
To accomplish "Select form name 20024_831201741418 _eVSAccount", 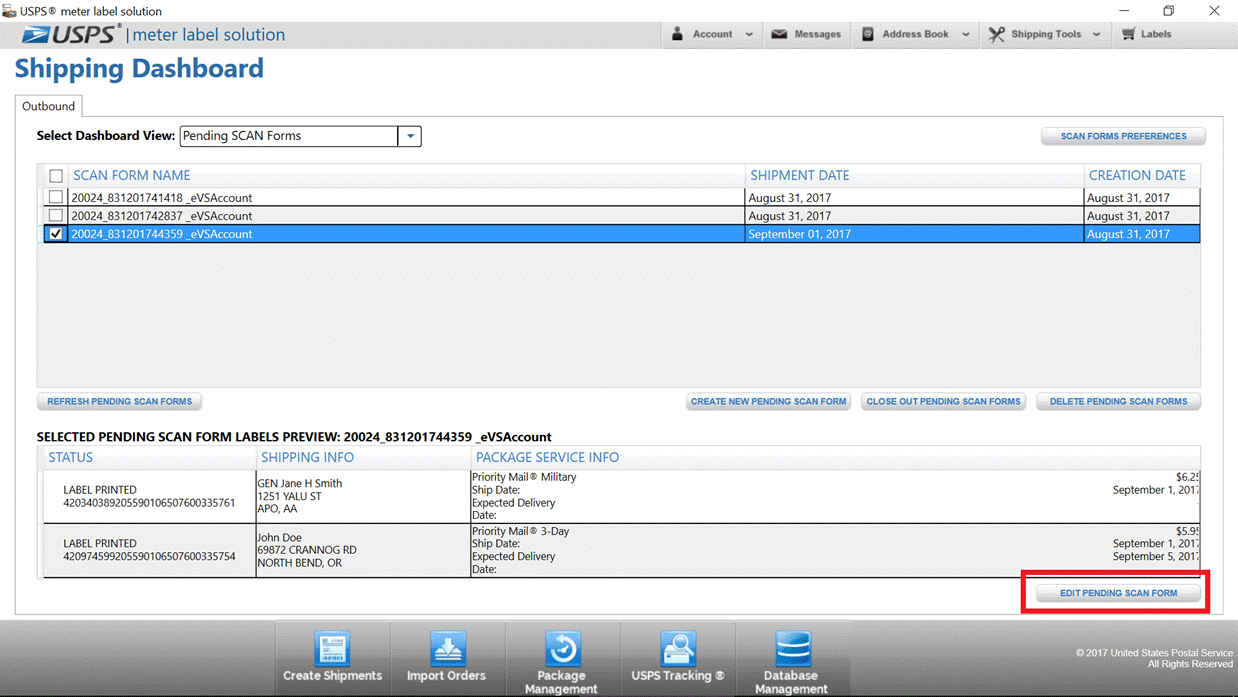I will [161, 198].
